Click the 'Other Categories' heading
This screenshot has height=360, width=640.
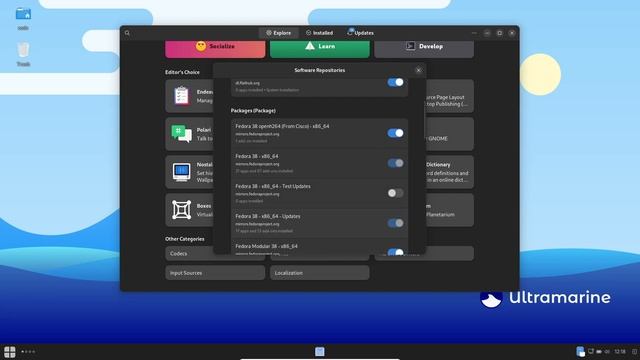pyautogui.click(x=184, y=239)
